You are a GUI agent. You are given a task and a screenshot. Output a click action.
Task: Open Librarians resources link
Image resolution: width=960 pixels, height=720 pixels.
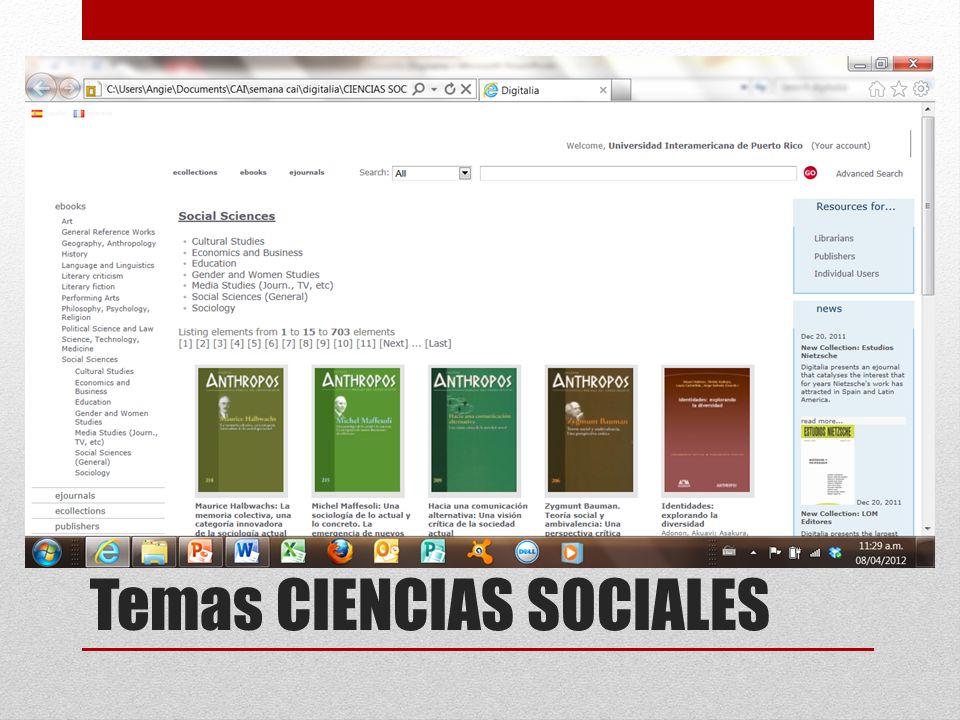(833, 238)
